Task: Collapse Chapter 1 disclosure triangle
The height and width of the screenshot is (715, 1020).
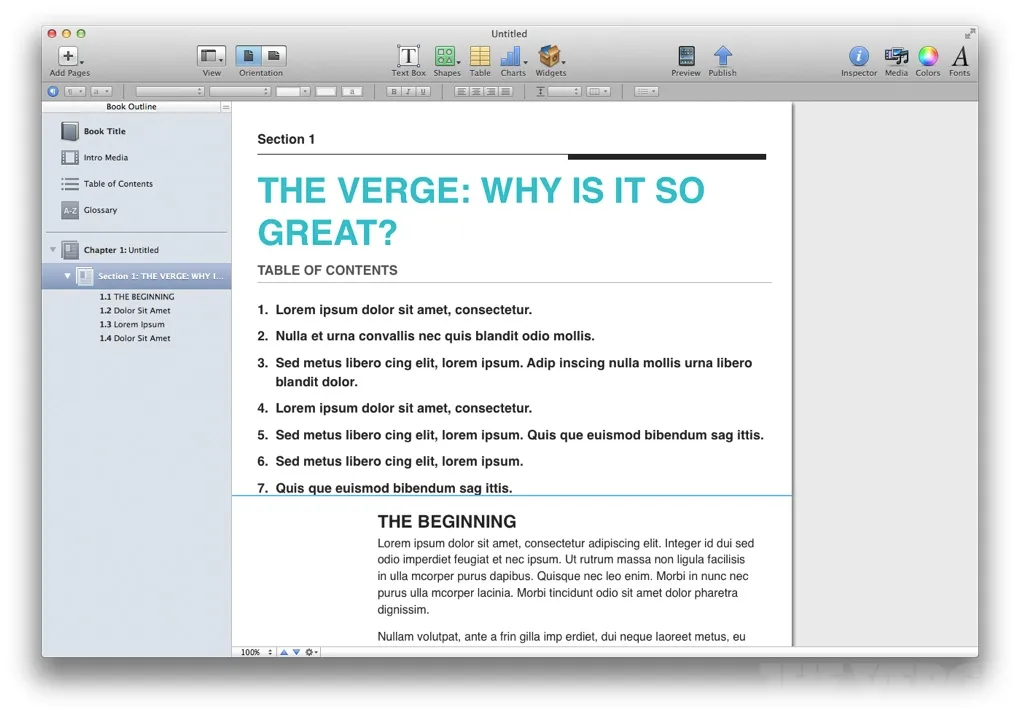Action: click(53, 250)
